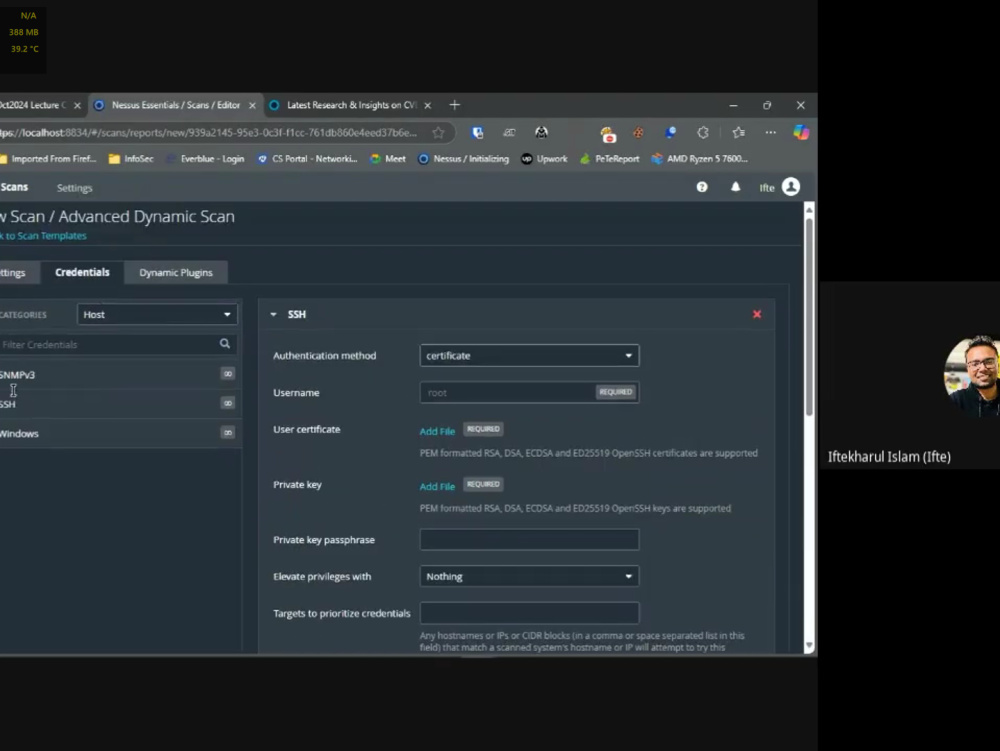Viewport: 1000px width, 751px height.
Task: Open the Copilot icon in toolbar
Action: coord(801,133)
